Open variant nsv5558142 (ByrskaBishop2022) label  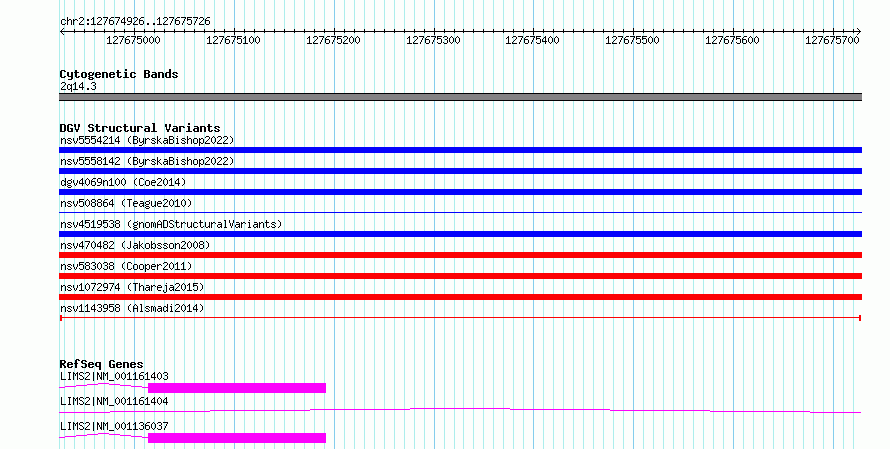coord(147,161)
